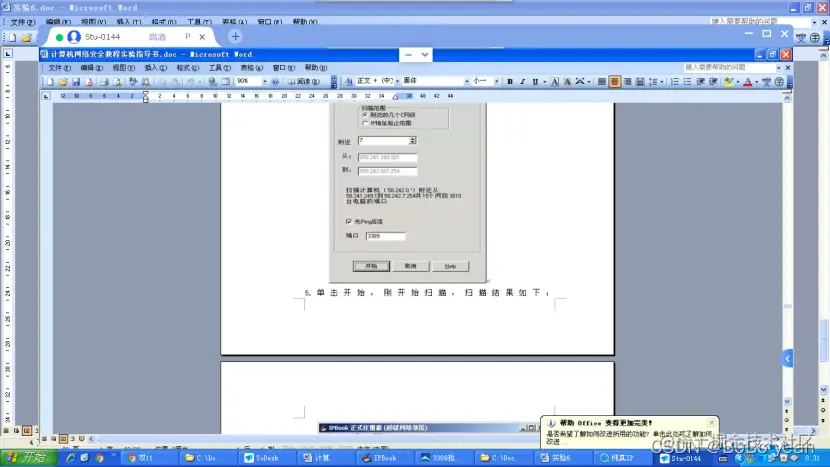The image size is (830, 467).
Task: Click the Numbered list icon
Action: [x=675, y=82]
